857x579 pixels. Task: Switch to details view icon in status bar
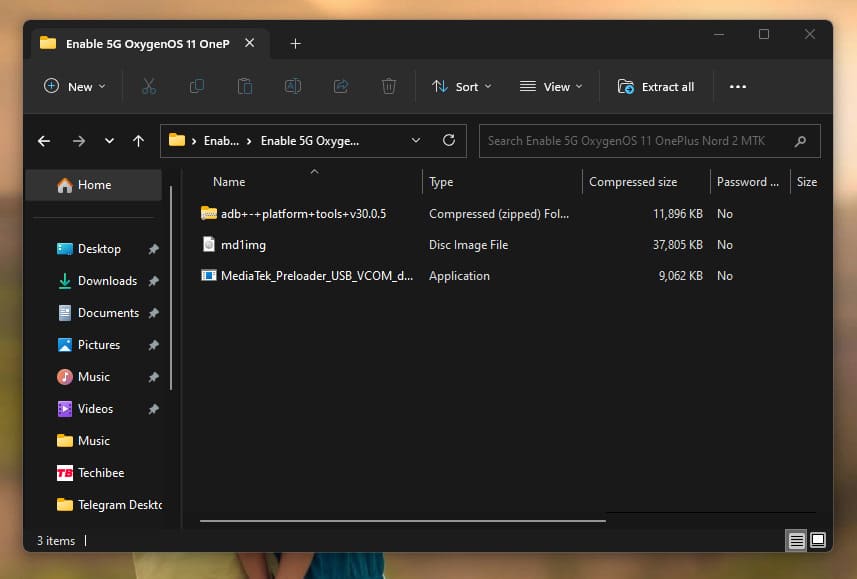tap(796, 541)
